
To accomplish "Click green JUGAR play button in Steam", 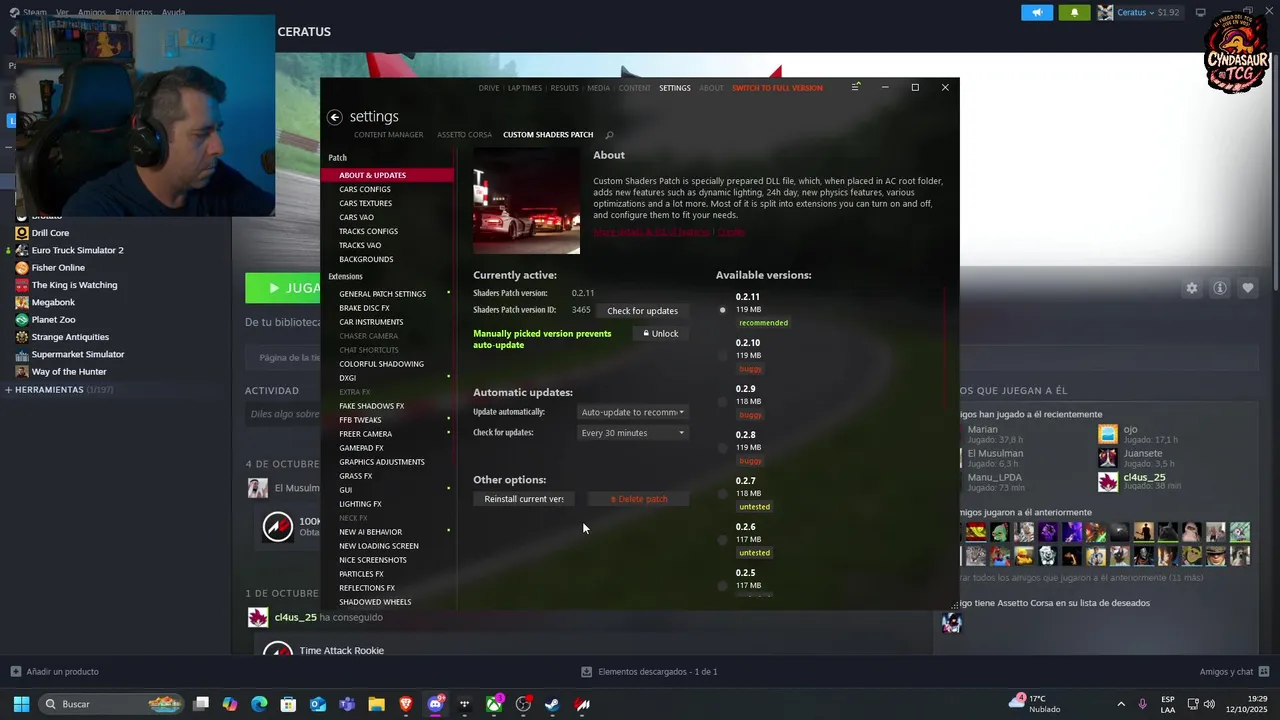I will coord(283,288).
